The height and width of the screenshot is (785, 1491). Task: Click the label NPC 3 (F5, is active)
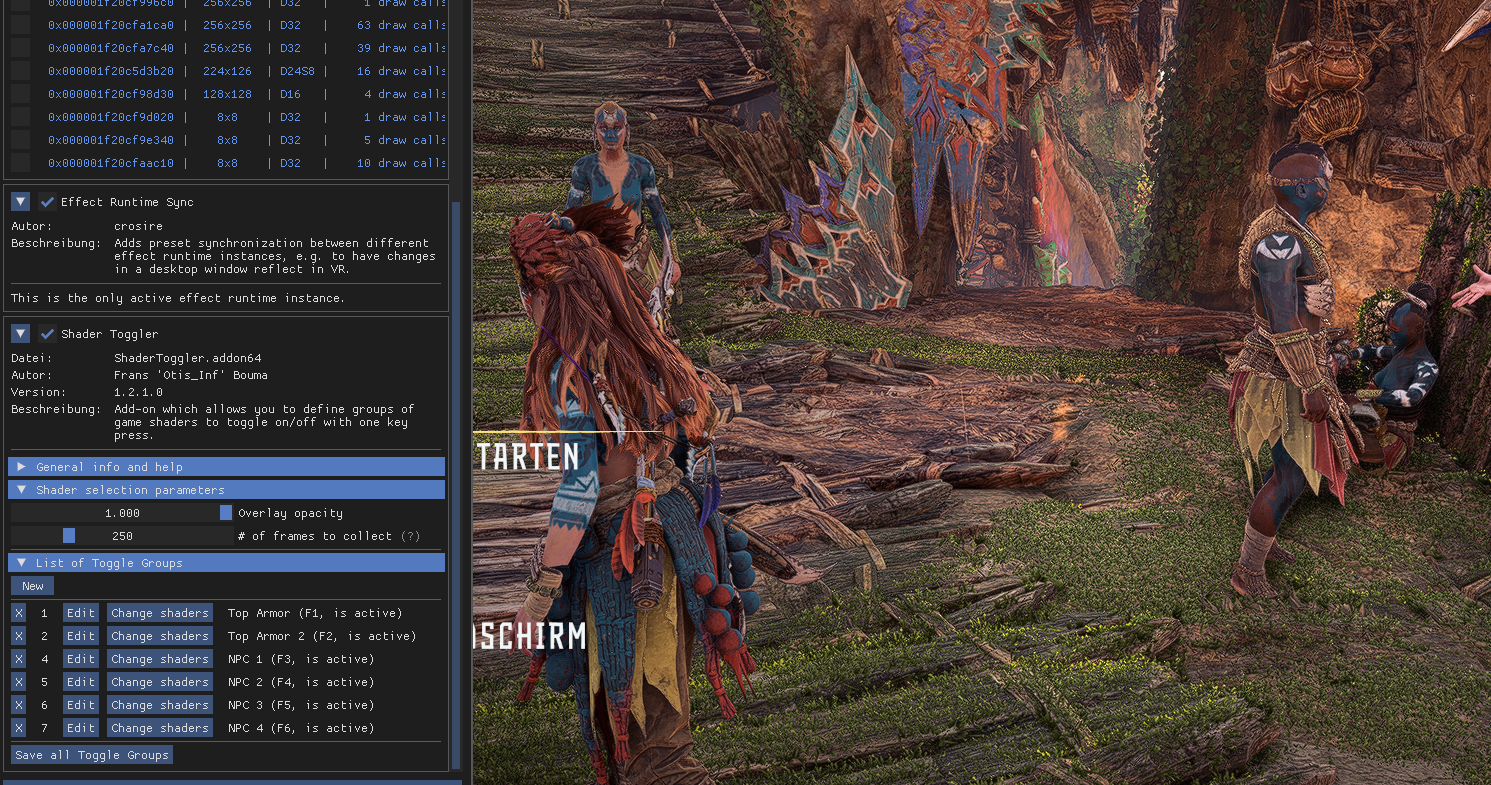pos(301,705)
